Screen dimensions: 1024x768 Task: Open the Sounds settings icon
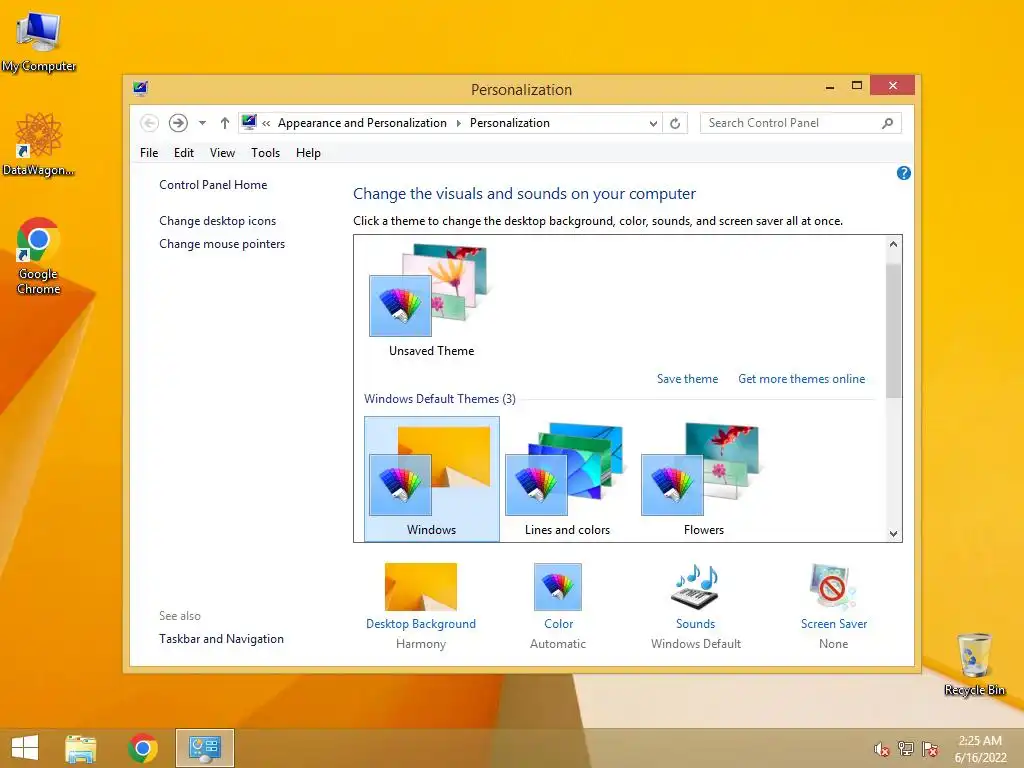(696, 586)
